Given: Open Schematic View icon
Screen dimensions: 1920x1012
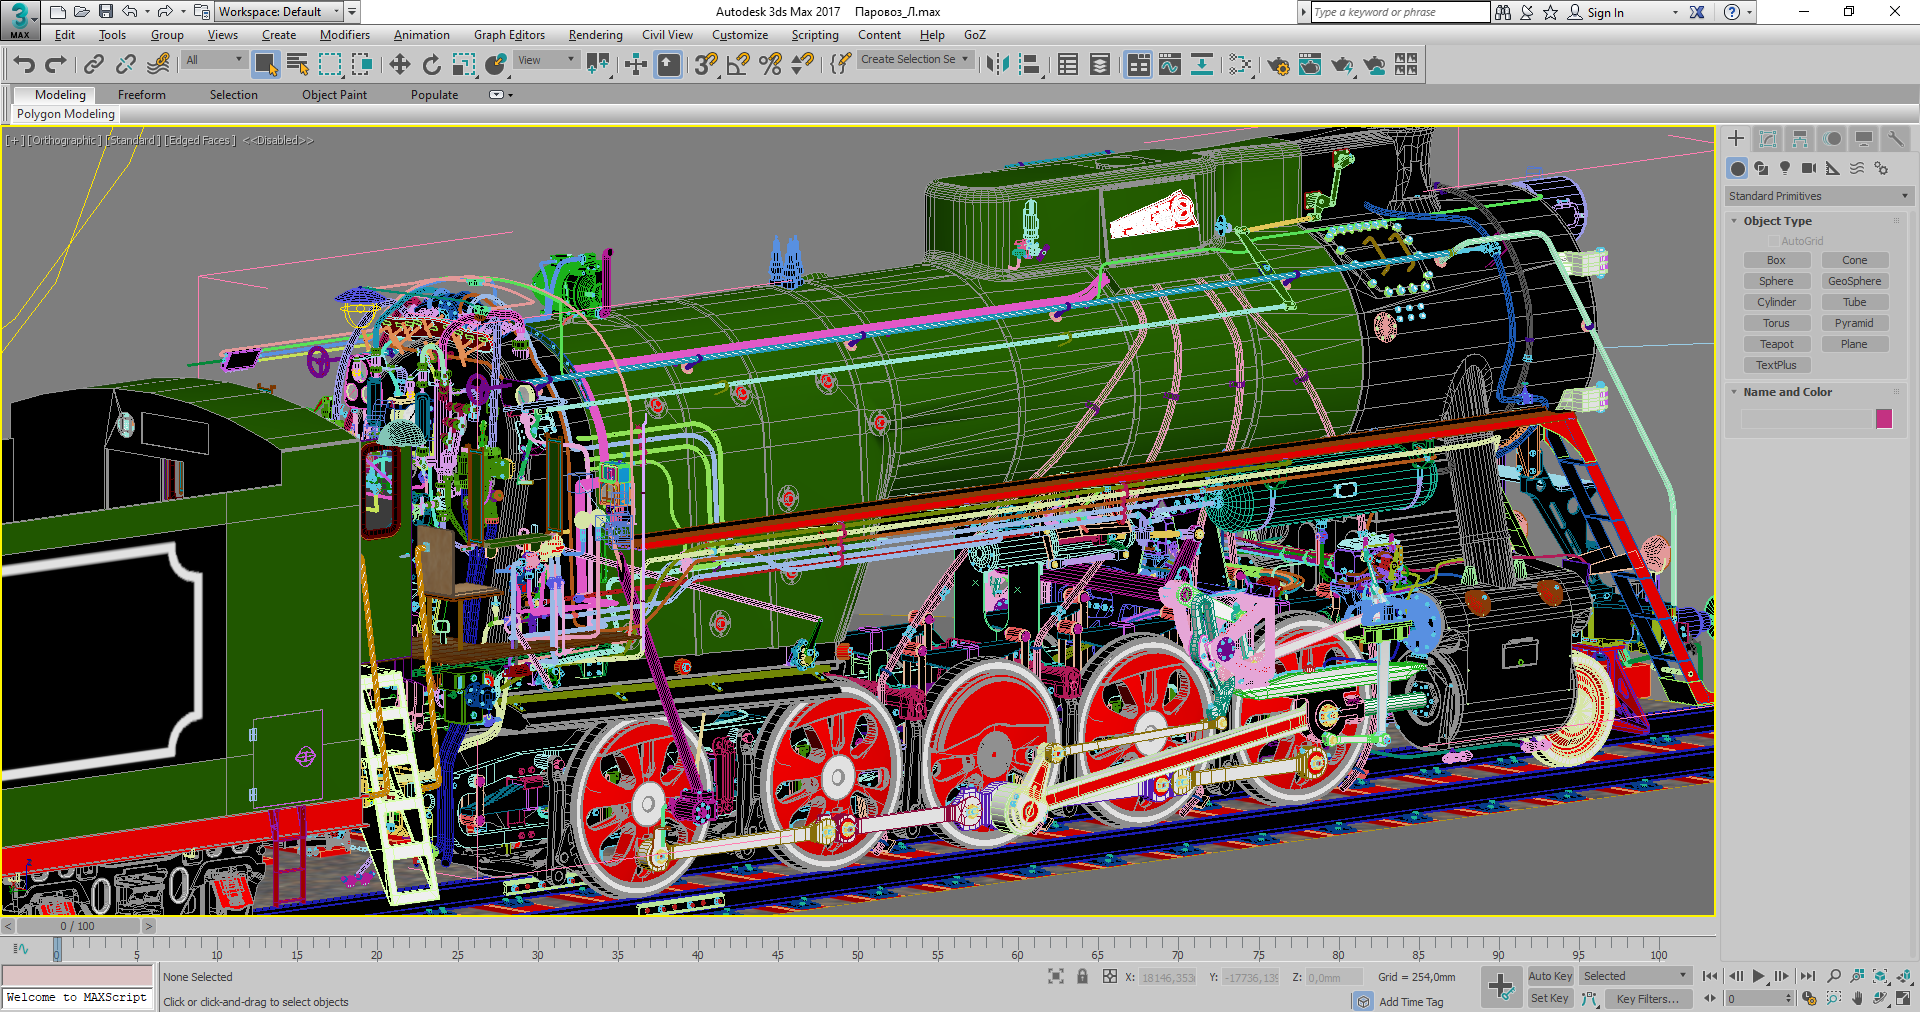Looking at the screenshot, I should click(x=1202, y=65).
